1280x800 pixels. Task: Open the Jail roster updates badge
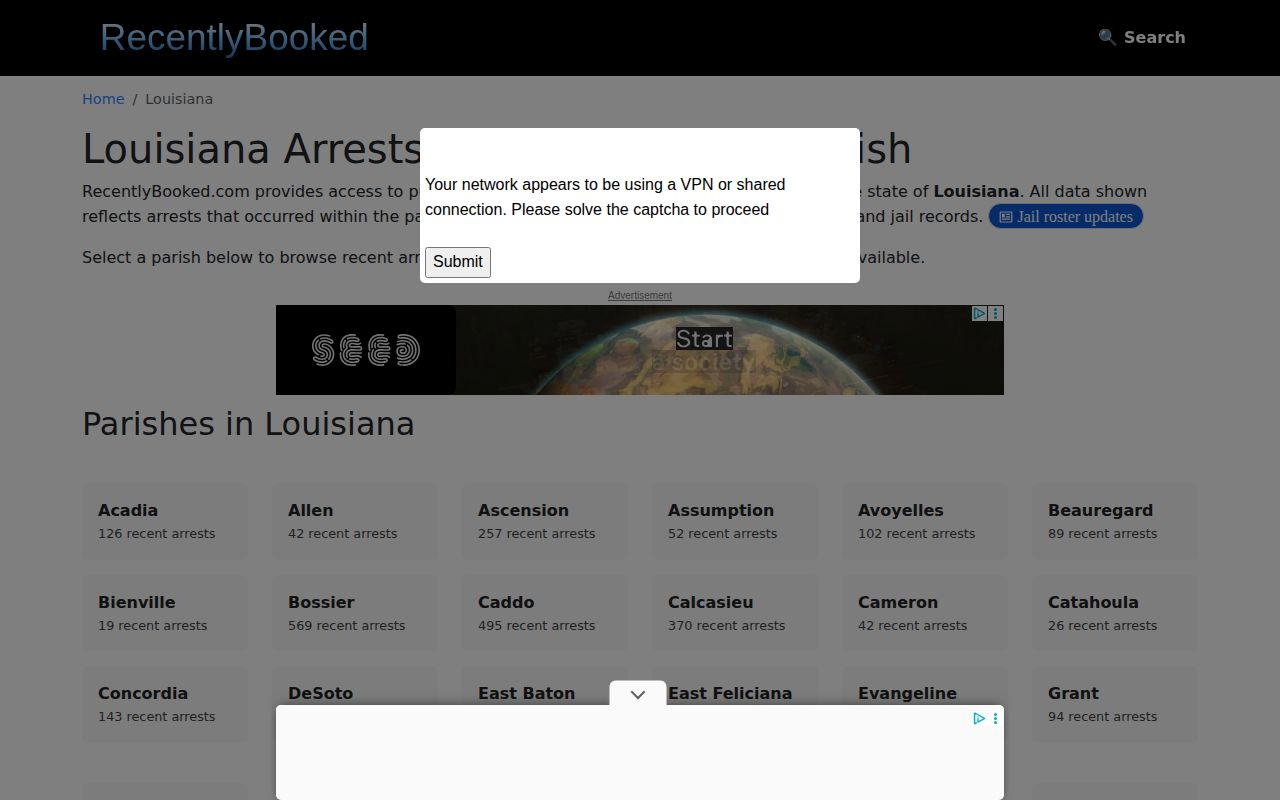tap(1065, 217)
